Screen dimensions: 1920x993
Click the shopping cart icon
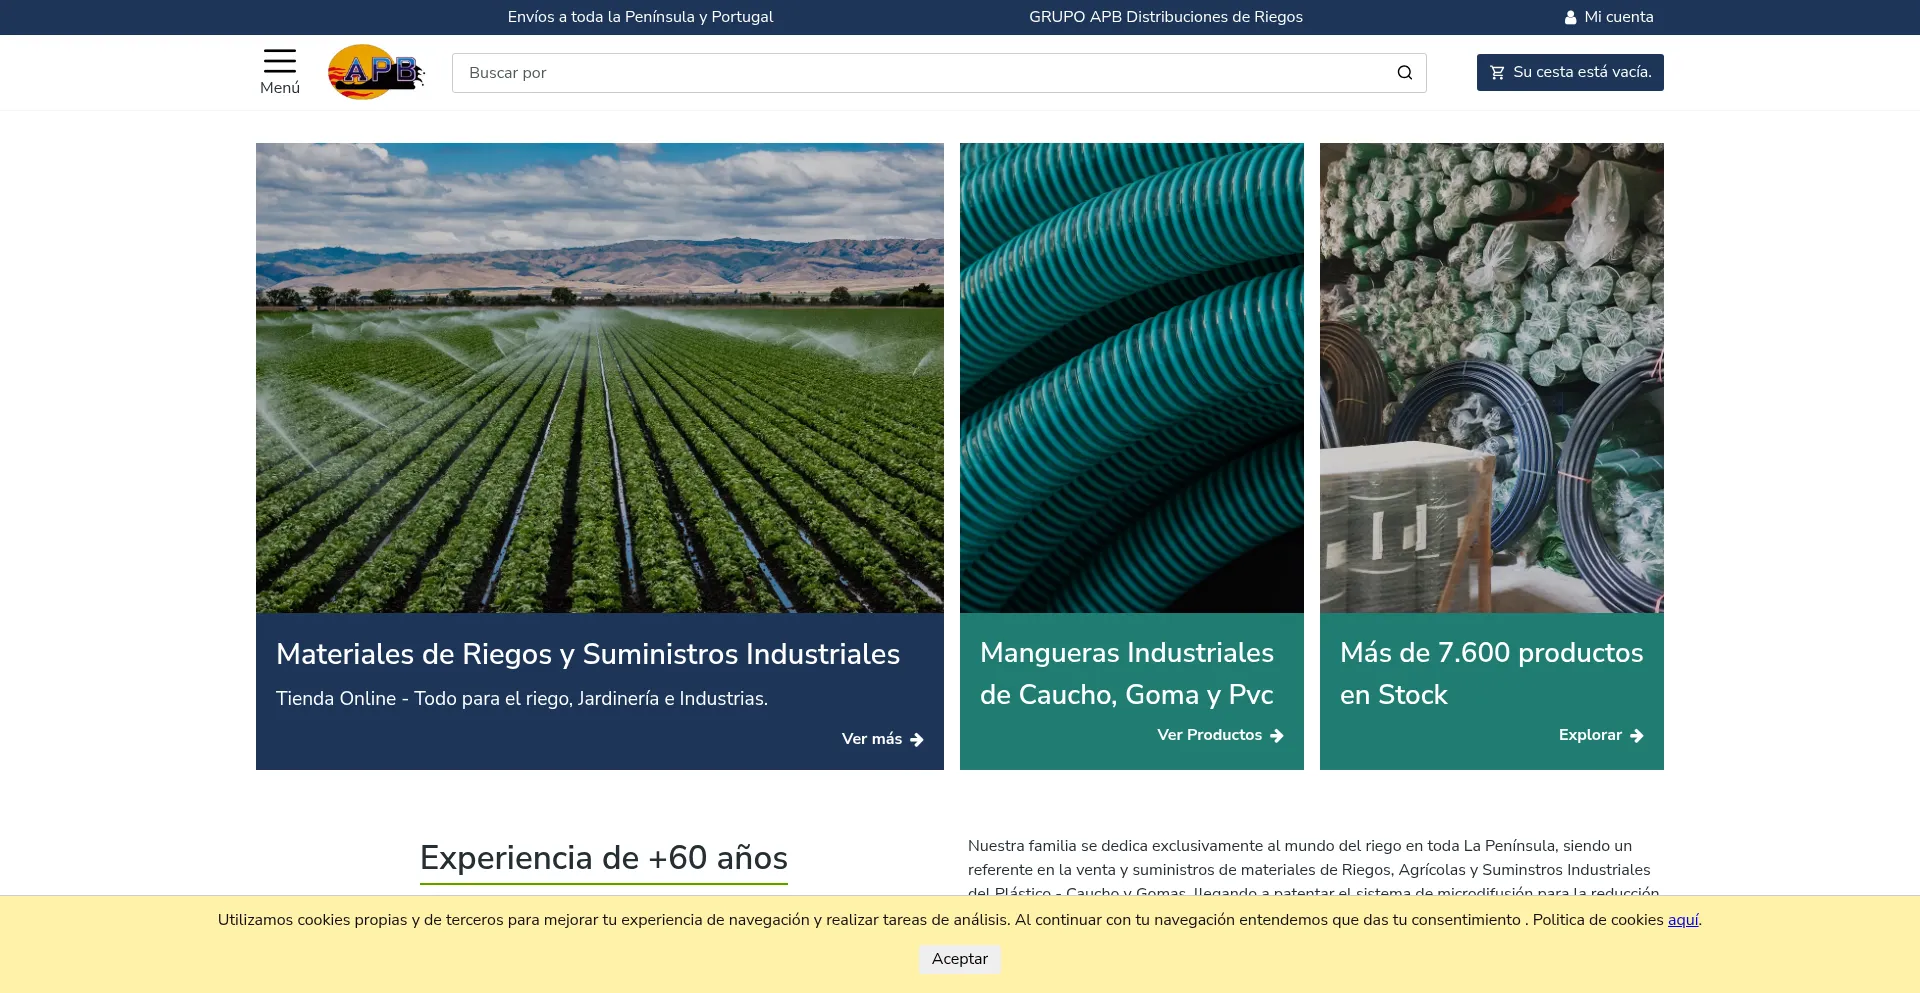1497,72
